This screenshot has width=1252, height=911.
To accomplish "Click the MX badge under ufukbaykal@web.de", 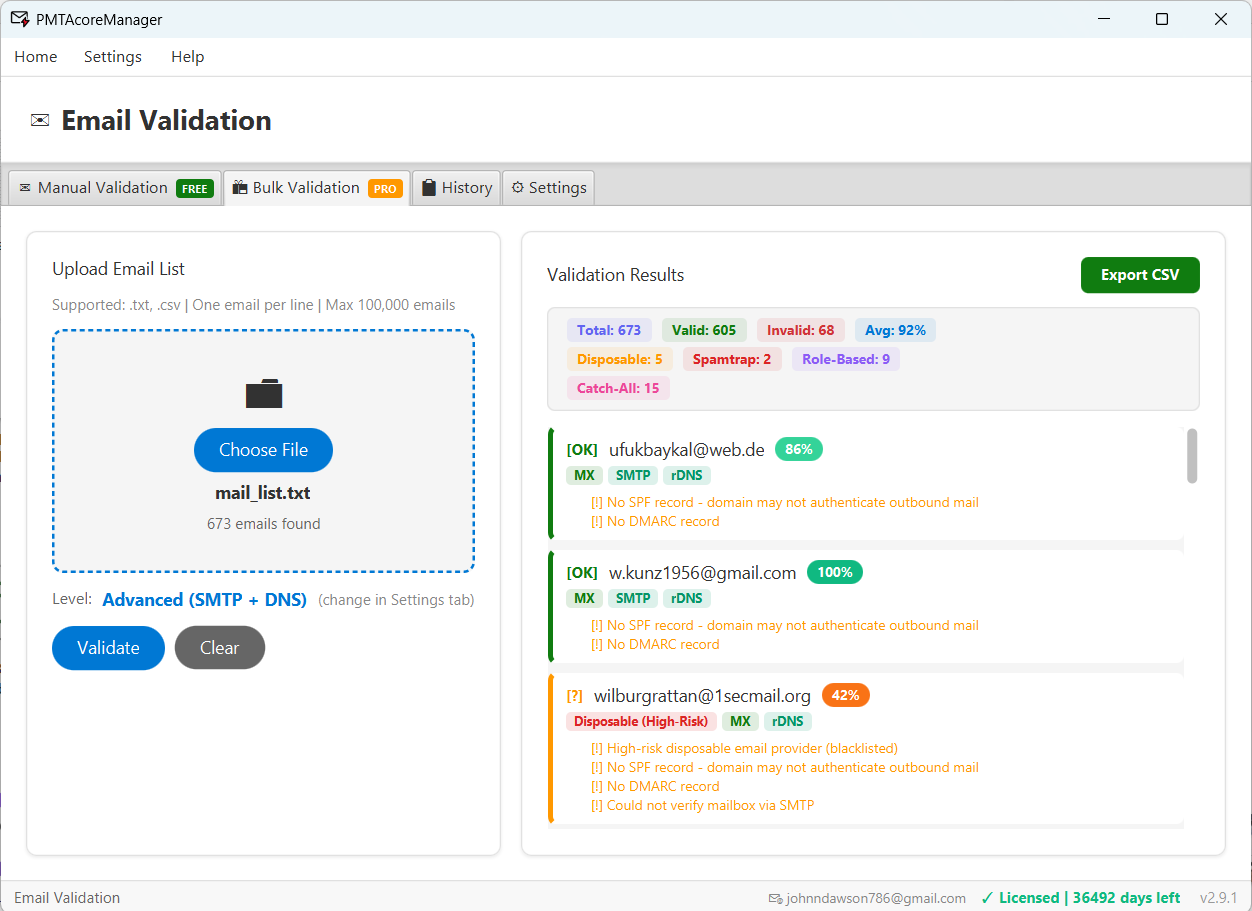I will click(584, 475).
